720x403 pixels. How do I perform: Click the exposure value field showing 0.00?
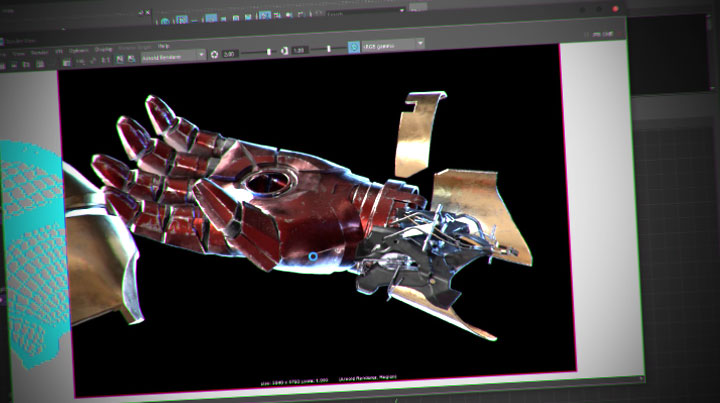click(230, 54)
